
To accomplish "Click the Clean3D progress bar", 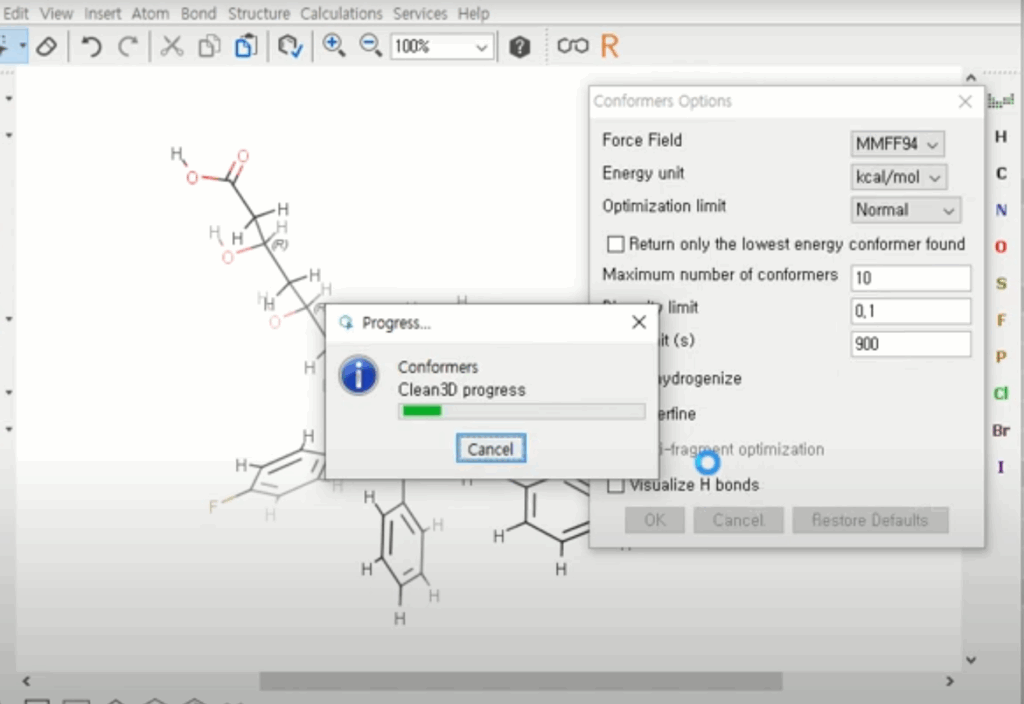I will (522, 411).
